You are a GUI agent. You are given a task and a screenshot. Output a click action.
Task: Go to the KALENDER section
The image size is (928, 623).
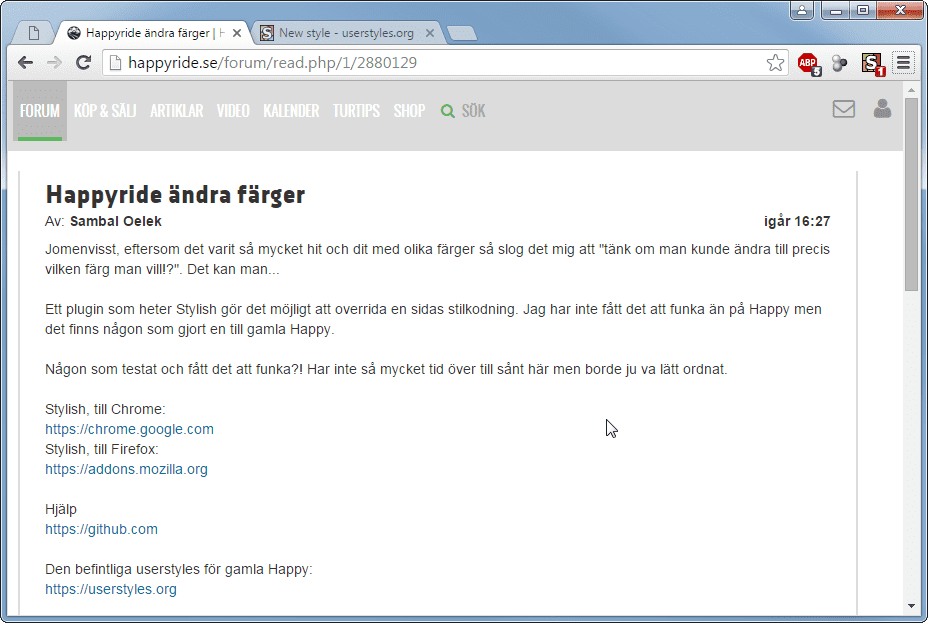[291, 111]
